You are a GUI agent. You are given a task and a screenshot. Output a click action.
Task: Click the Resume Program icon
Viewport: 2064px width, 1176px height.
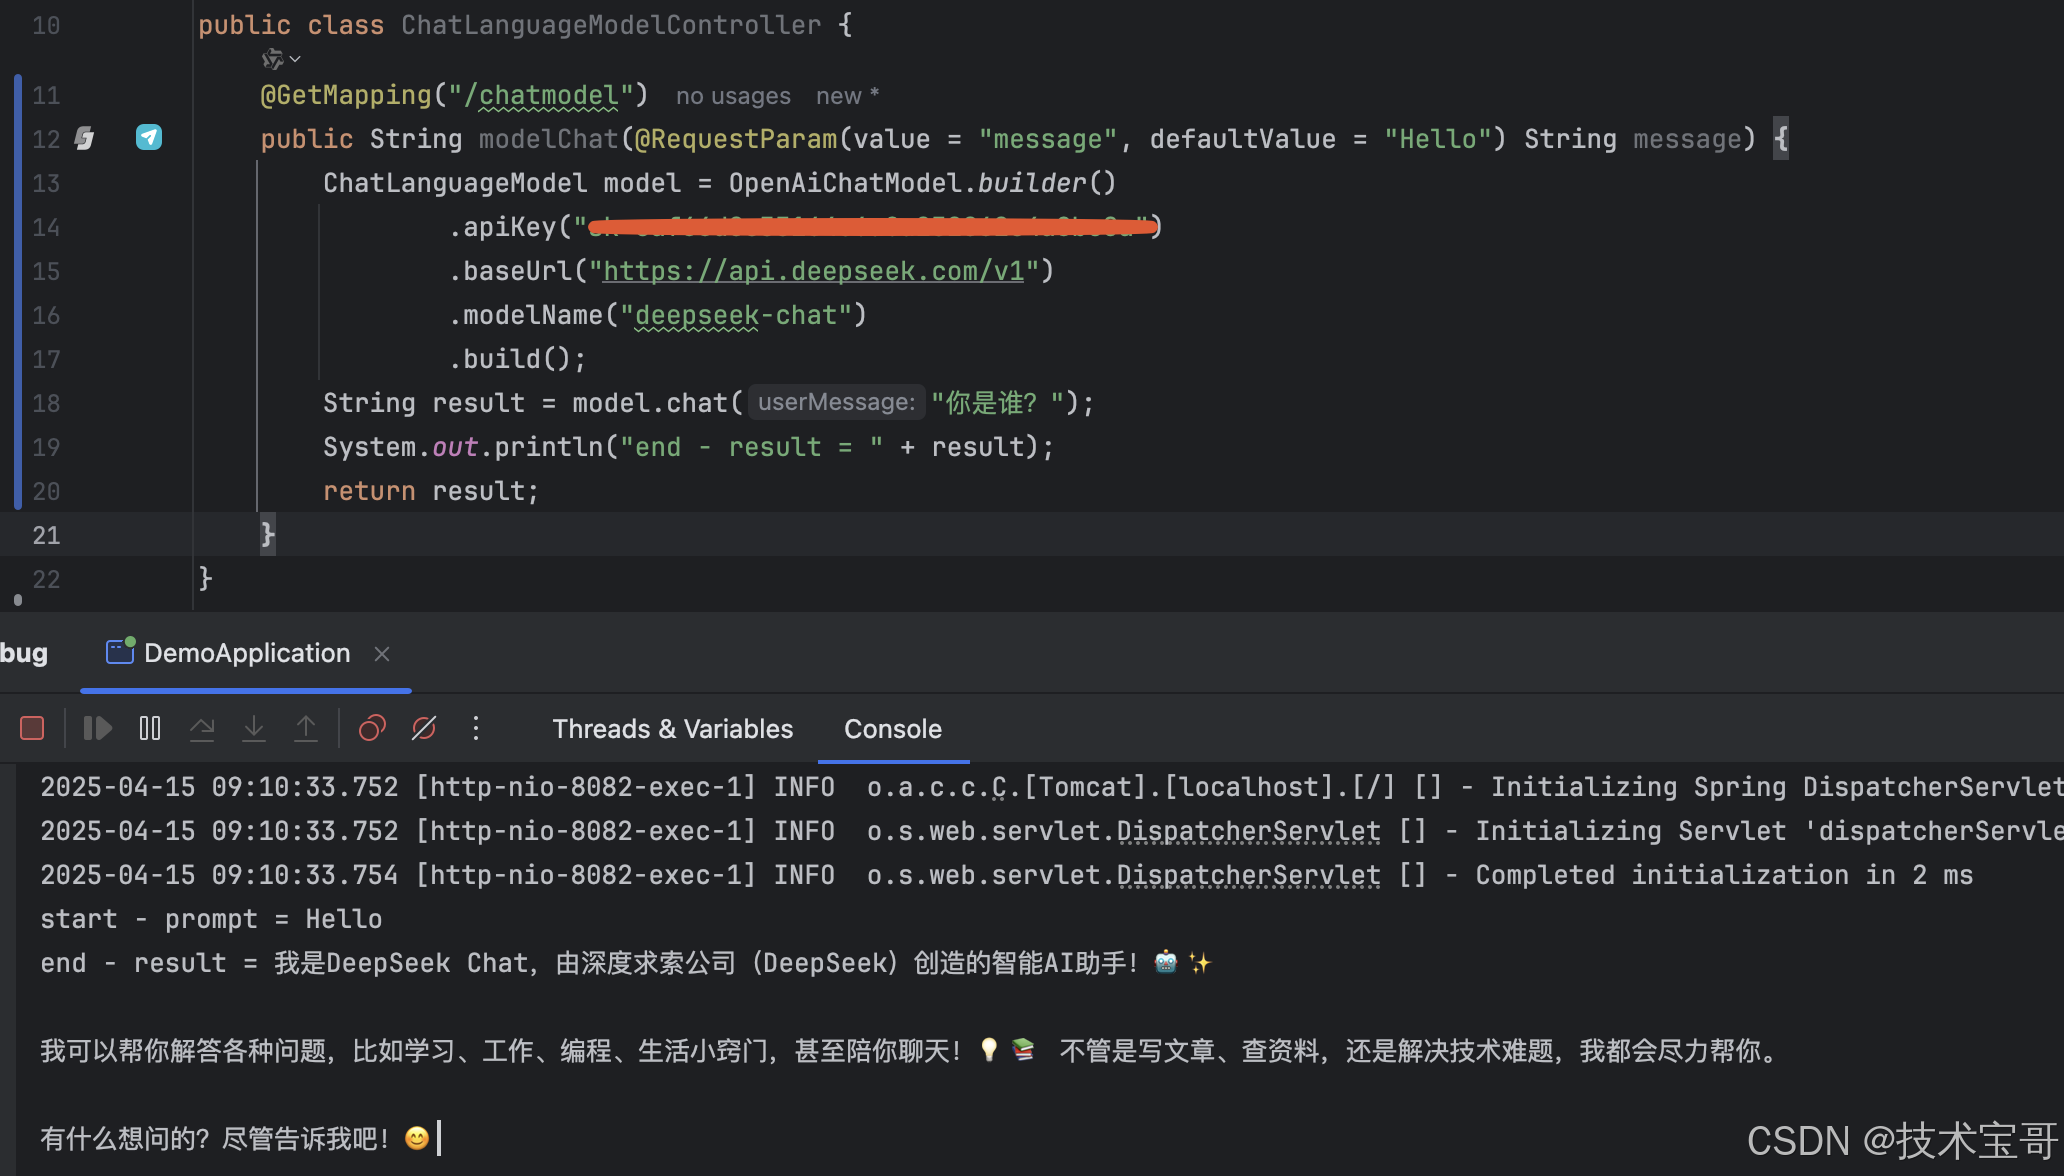click(x=97, y=728)
